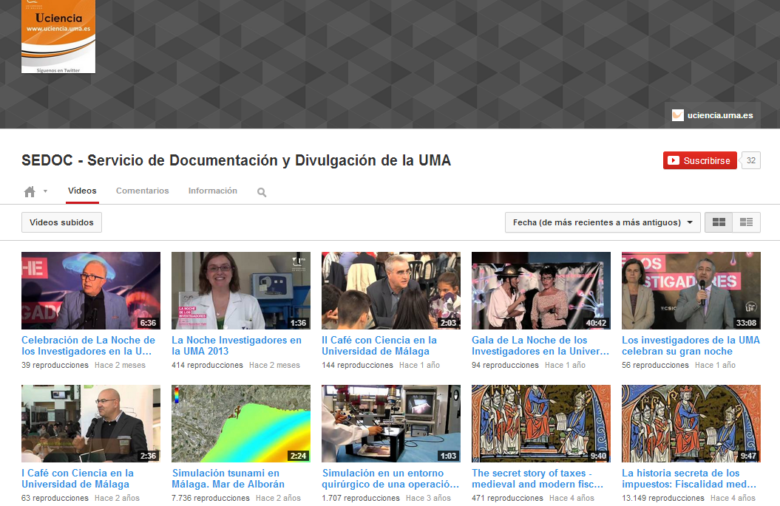The height and width of the screenshot is (506, 780).
Task: Open the uciencia.uma.es website link
Action: point(711,115)
